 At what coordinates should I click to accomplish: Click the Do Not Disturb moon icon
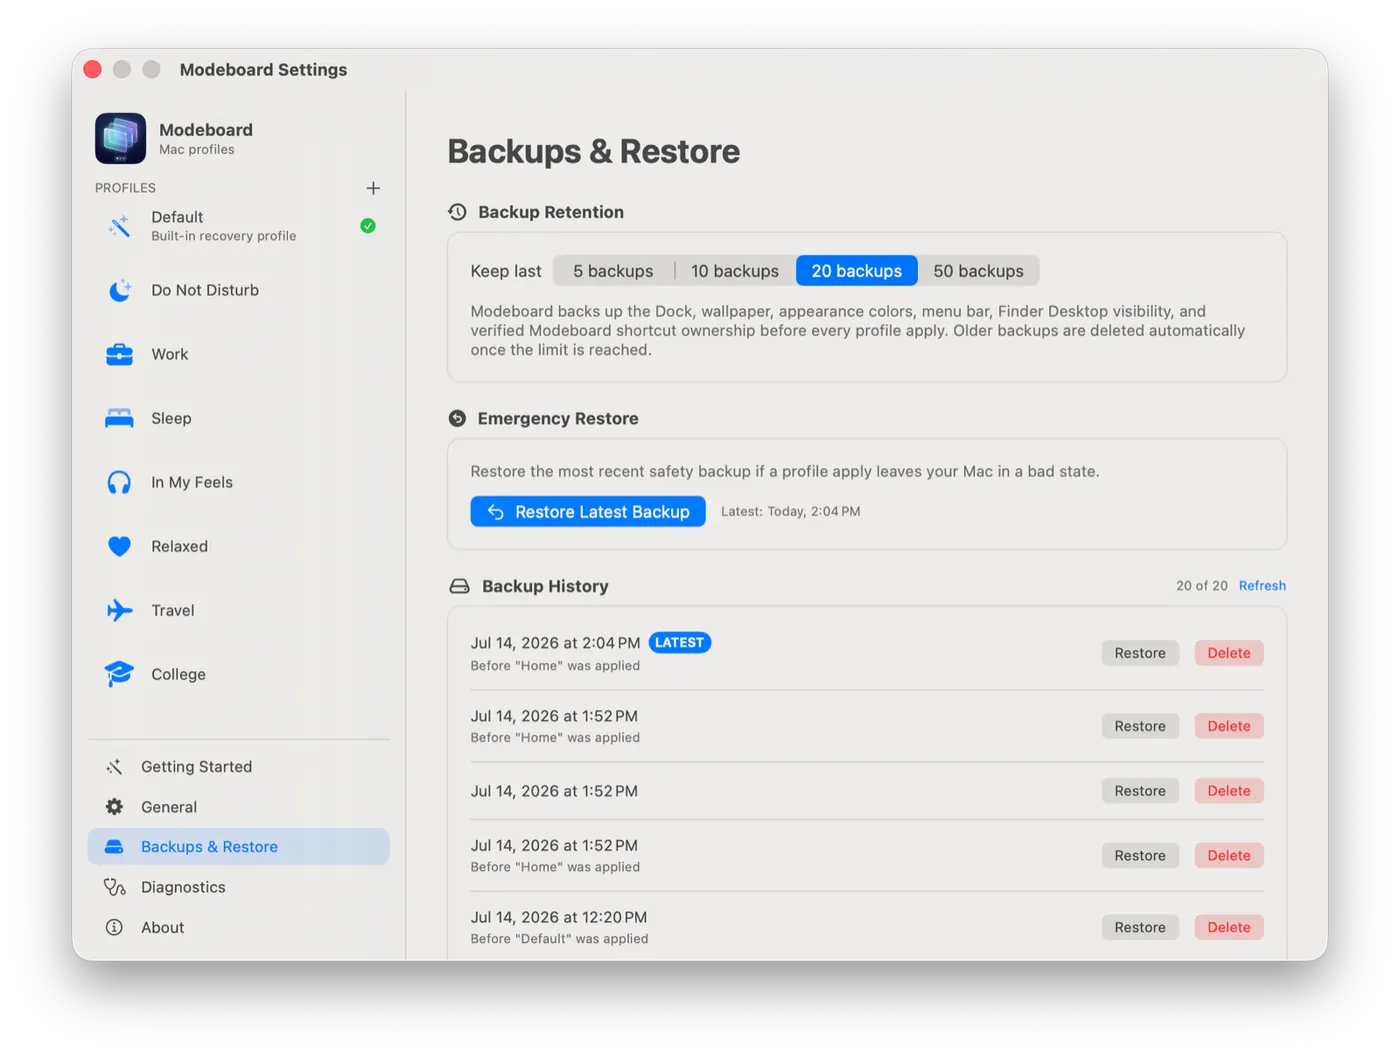pyautogui.click(x=119, y=290)
